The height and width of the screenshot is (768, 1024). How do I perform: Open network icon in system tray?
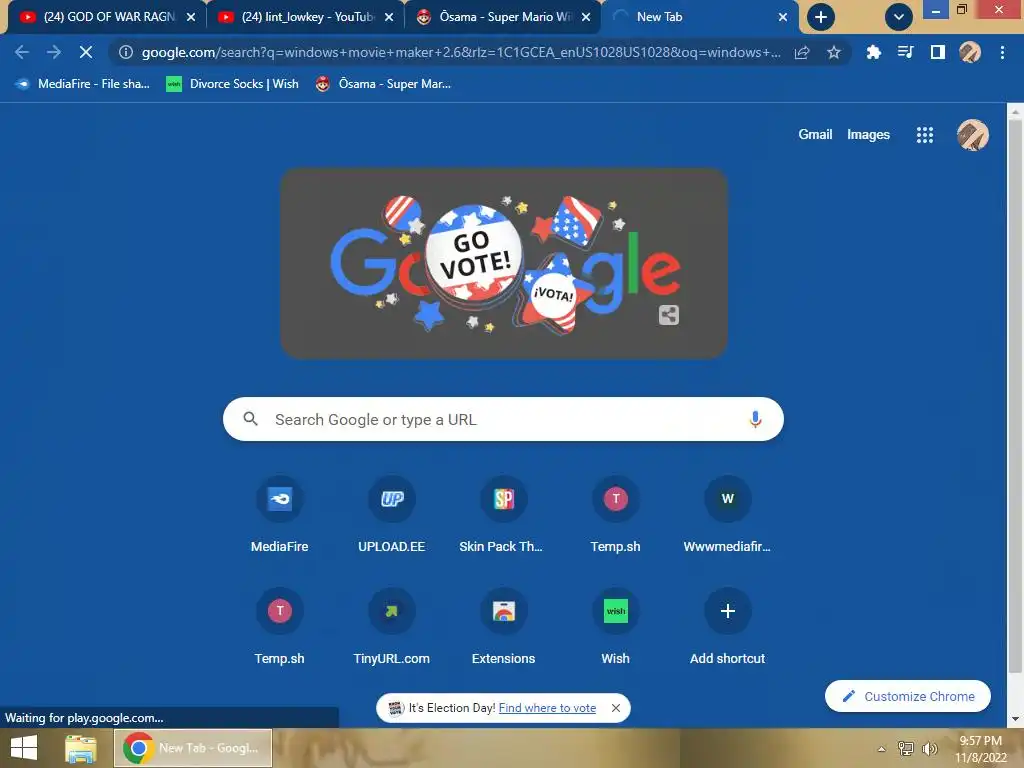[905, 748]
